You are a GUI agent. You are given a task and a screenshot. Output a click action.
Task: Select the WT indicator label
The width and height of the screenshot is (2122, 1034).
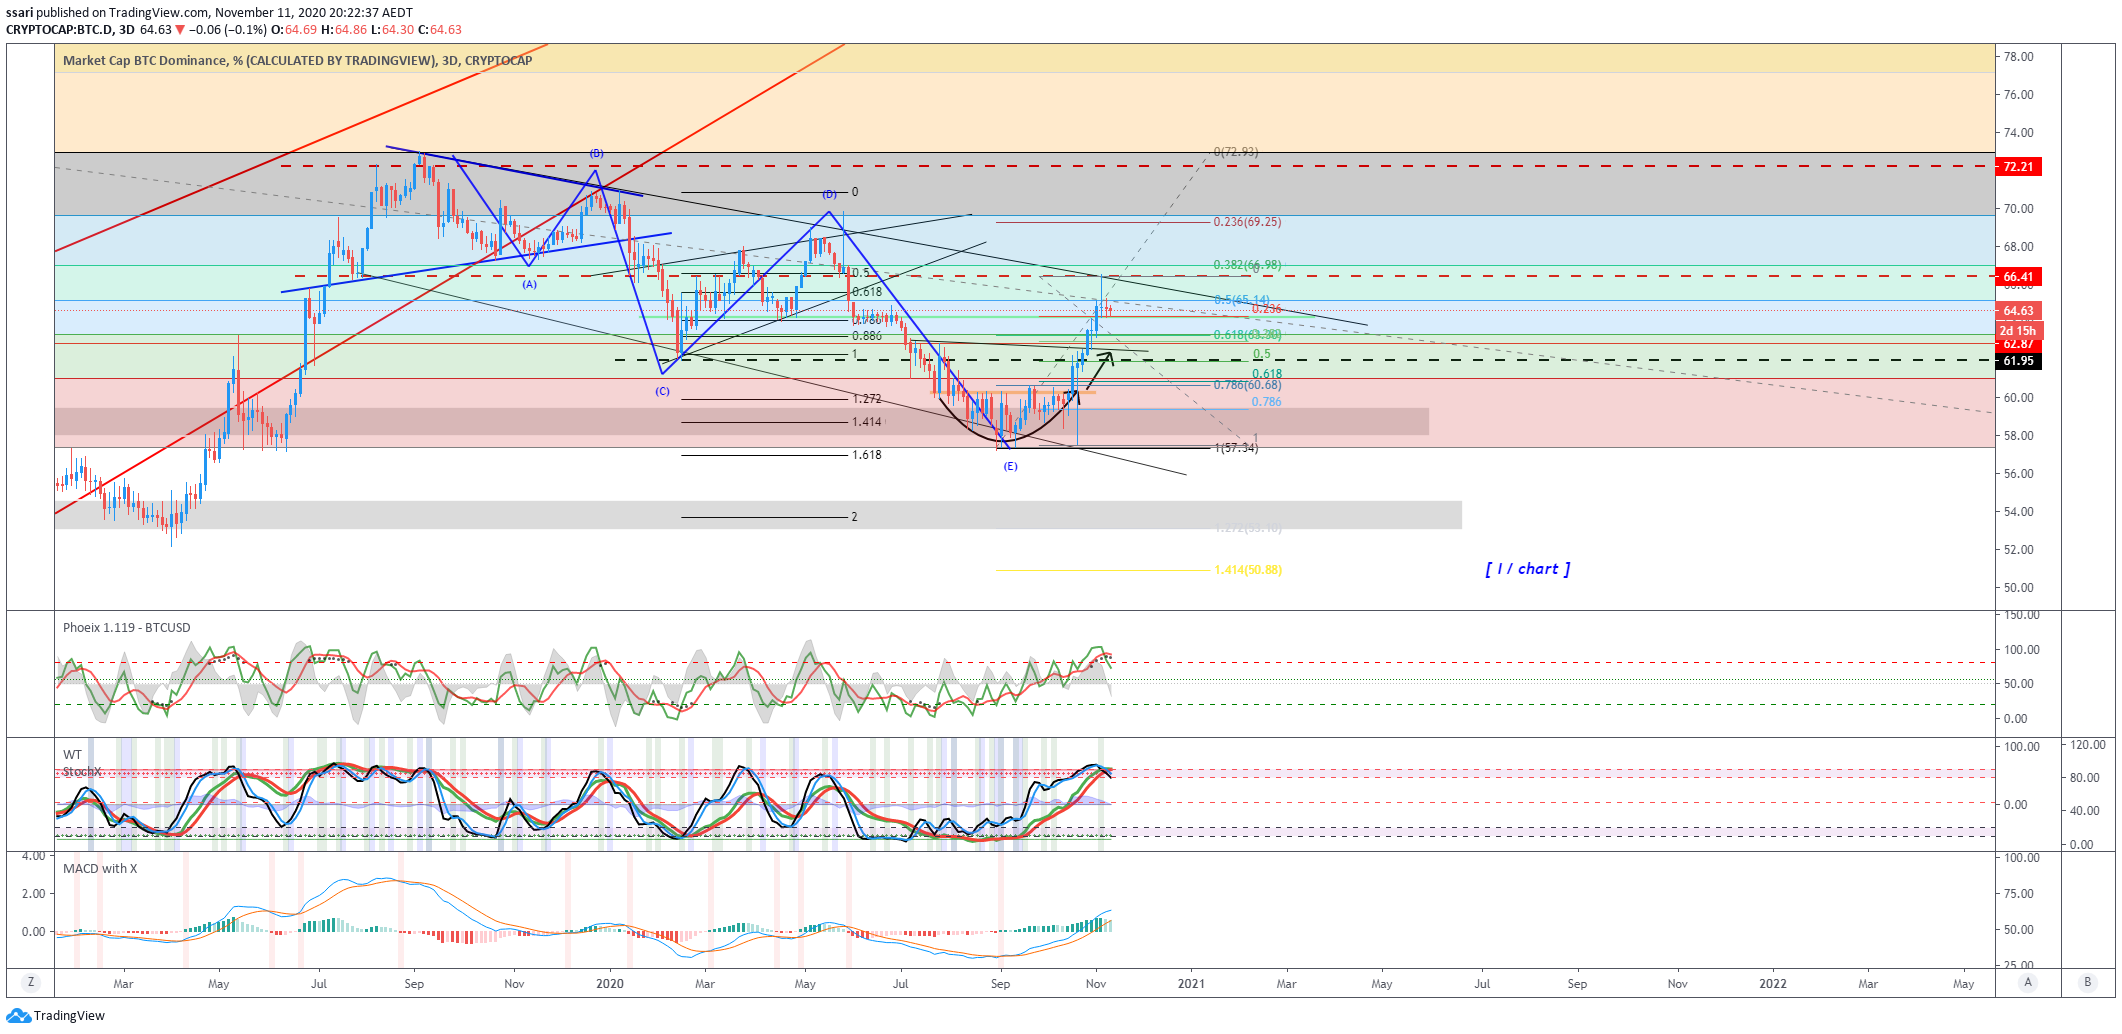pyautogui.click(x=72, y=755)
